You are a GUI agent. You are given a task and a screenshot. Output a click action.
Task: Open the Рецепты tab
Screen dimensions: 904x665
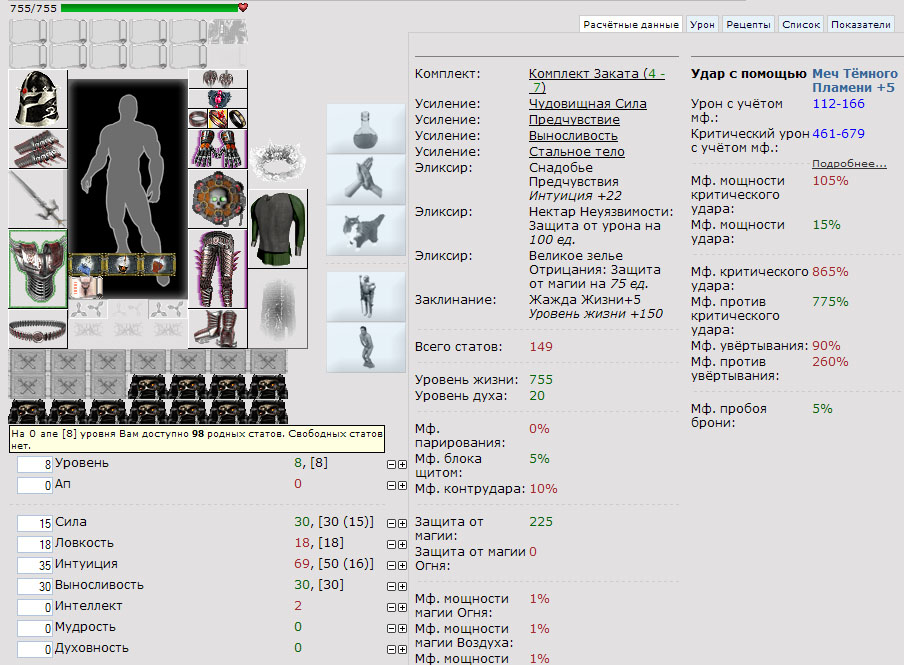click(748, 24)
